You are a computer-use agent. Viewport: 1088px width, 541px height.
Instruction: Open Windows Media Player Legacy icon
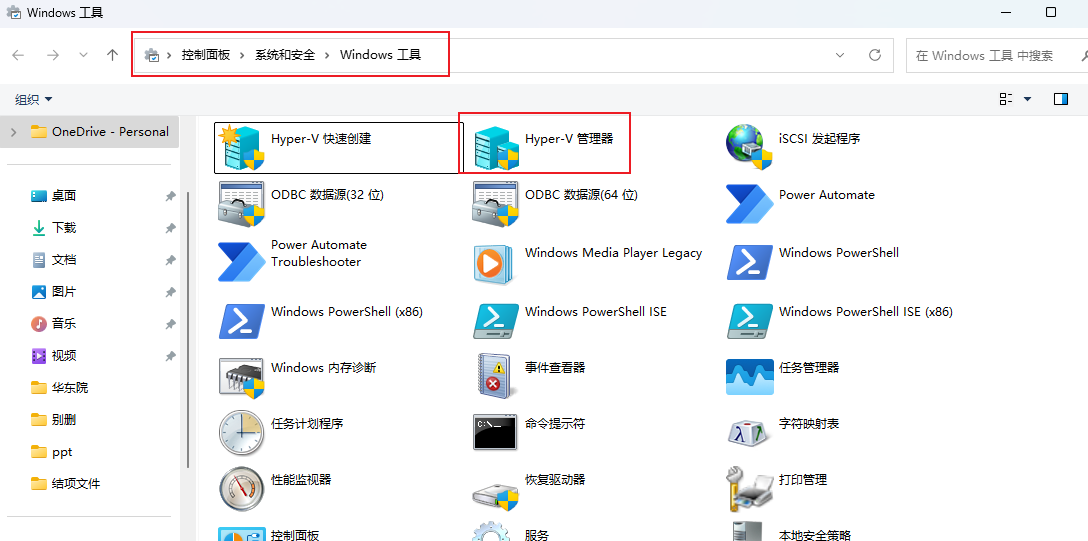[494, 264]
